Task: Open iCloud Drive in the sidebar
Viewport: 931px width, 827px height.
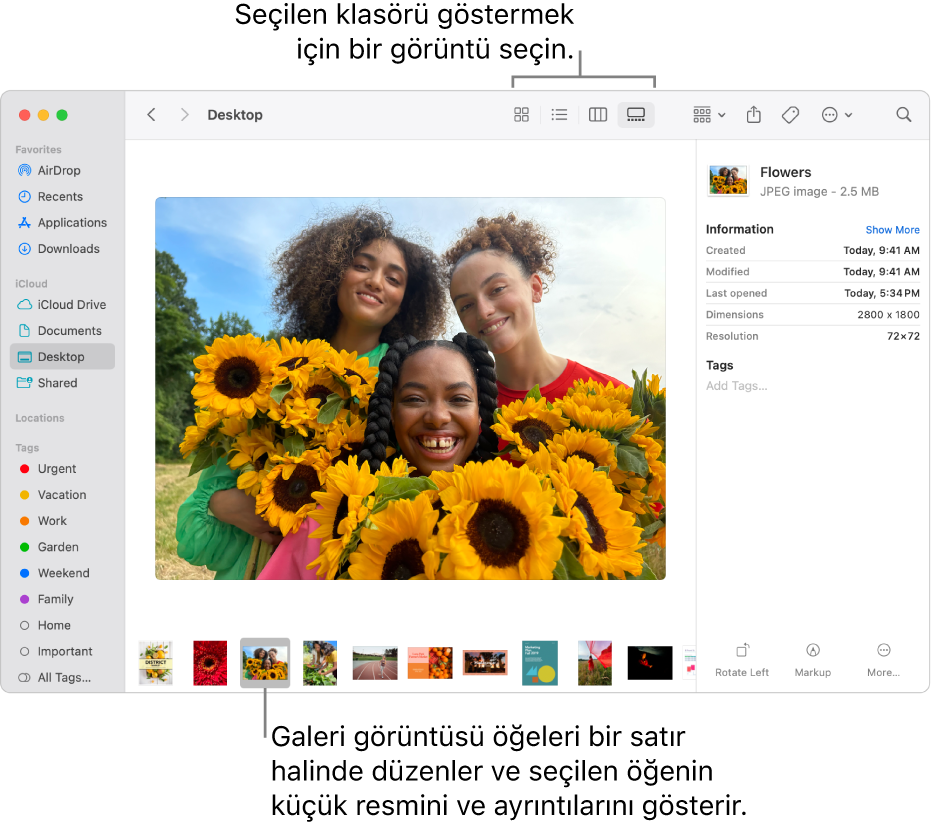Action: [x=62, y=305]
